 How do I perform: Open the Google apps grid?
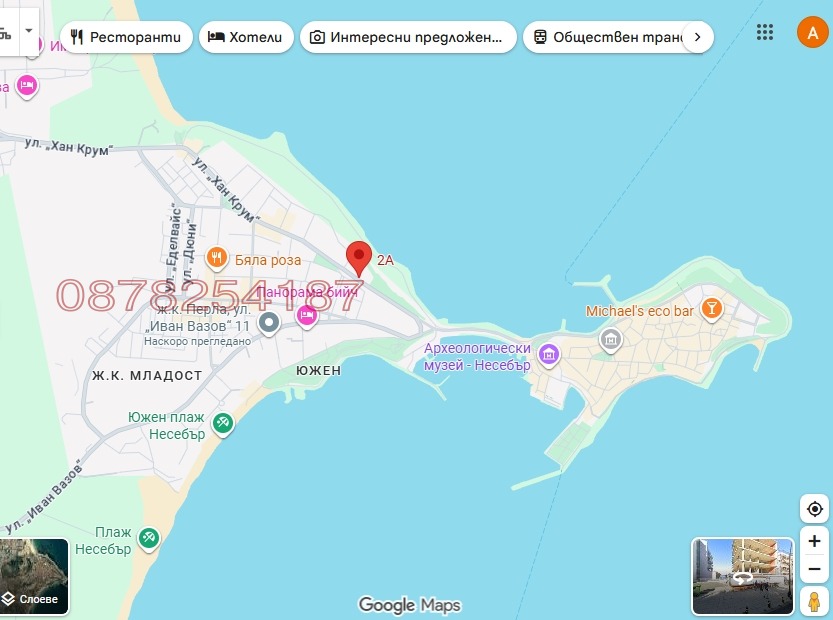tap(765, 32)
